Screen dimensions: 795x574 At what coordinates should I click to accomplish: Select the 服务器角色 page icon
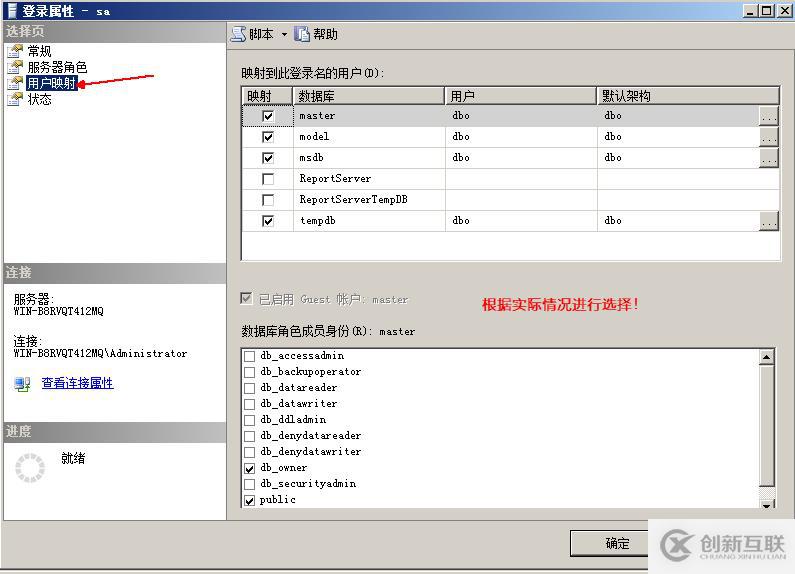pos(15,67)
